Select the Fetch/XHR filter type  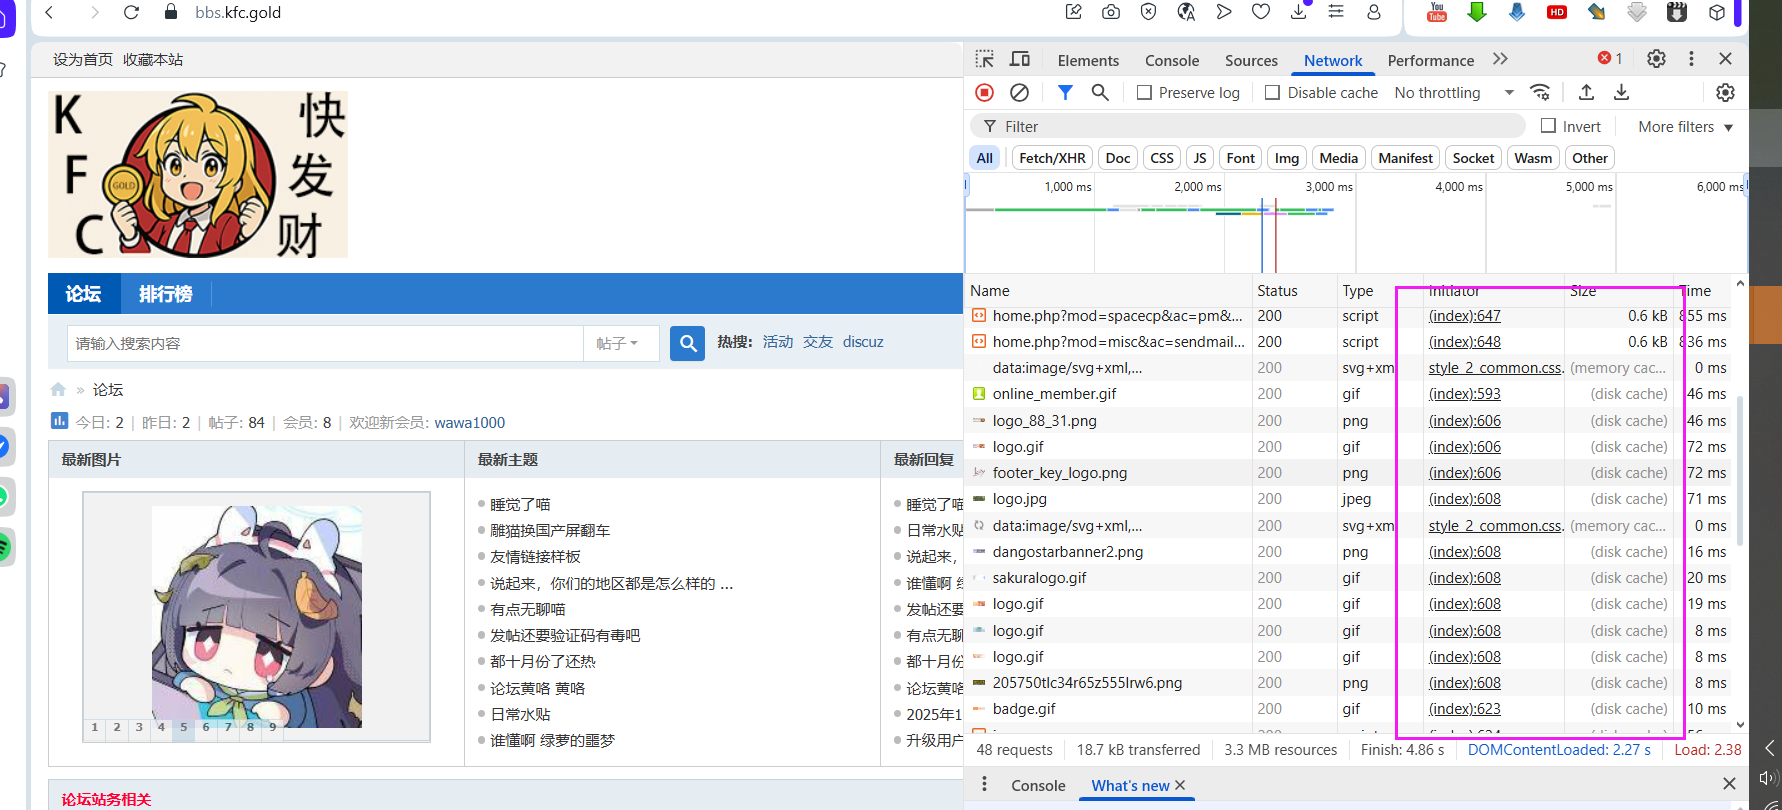pos(1052,158)
